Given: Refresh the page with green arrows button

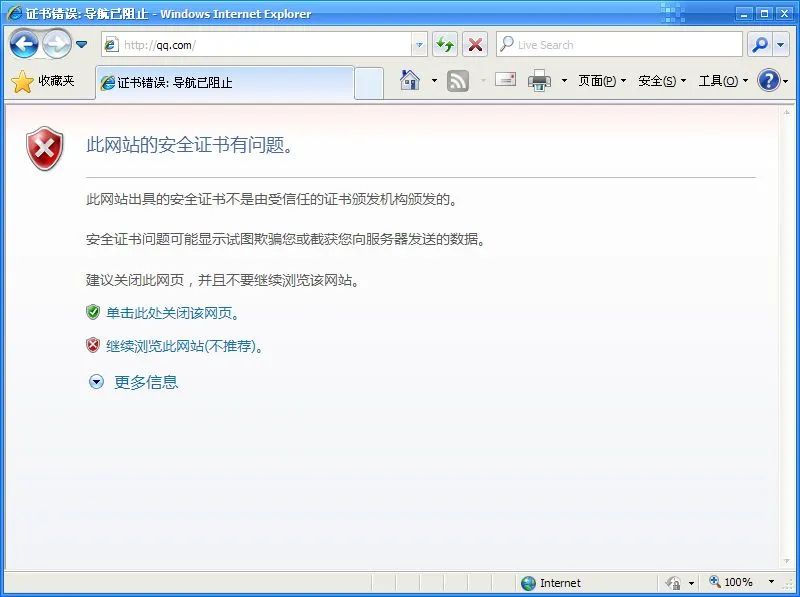Looking at the screenshot, I should pyautogui.click(x=445, y=45).
